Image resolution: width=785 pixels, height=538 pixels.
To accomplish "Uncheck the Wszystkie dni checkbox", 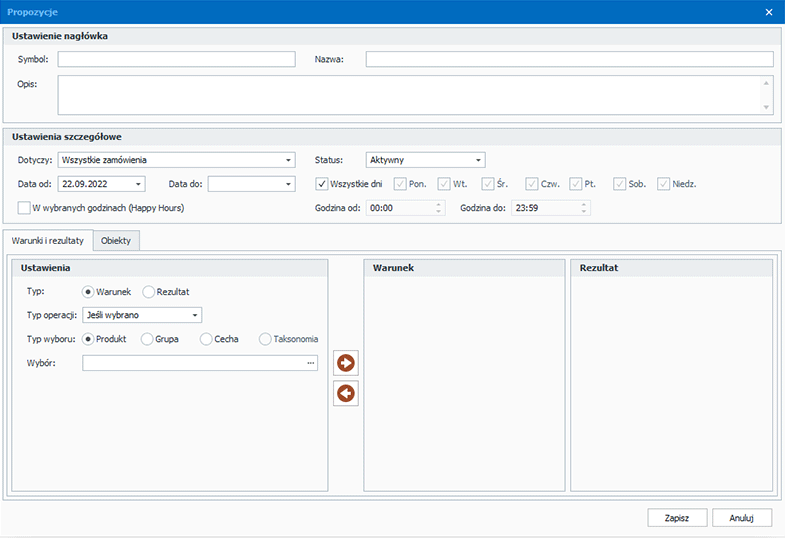I will (322, 184).
